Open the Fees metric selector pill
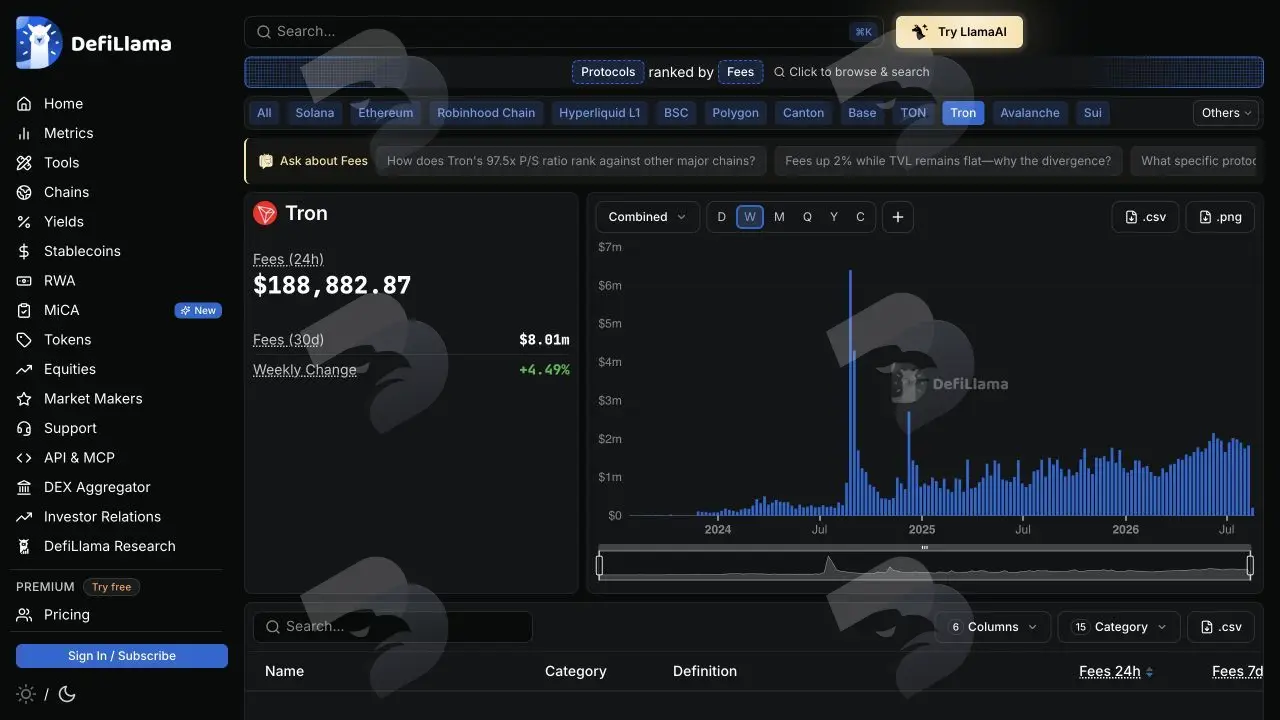Viewport: 1280px width, 720px height. (741, 72)
